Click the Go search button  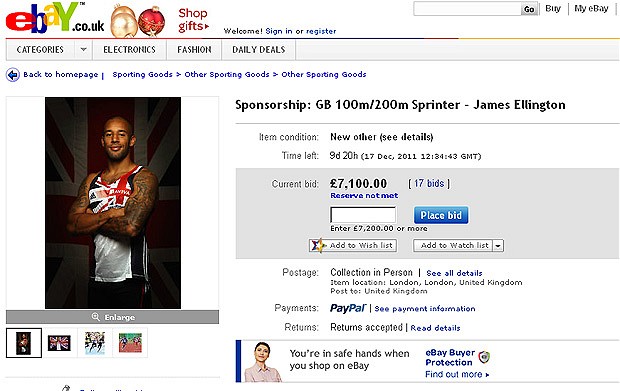tap(529, 9)
